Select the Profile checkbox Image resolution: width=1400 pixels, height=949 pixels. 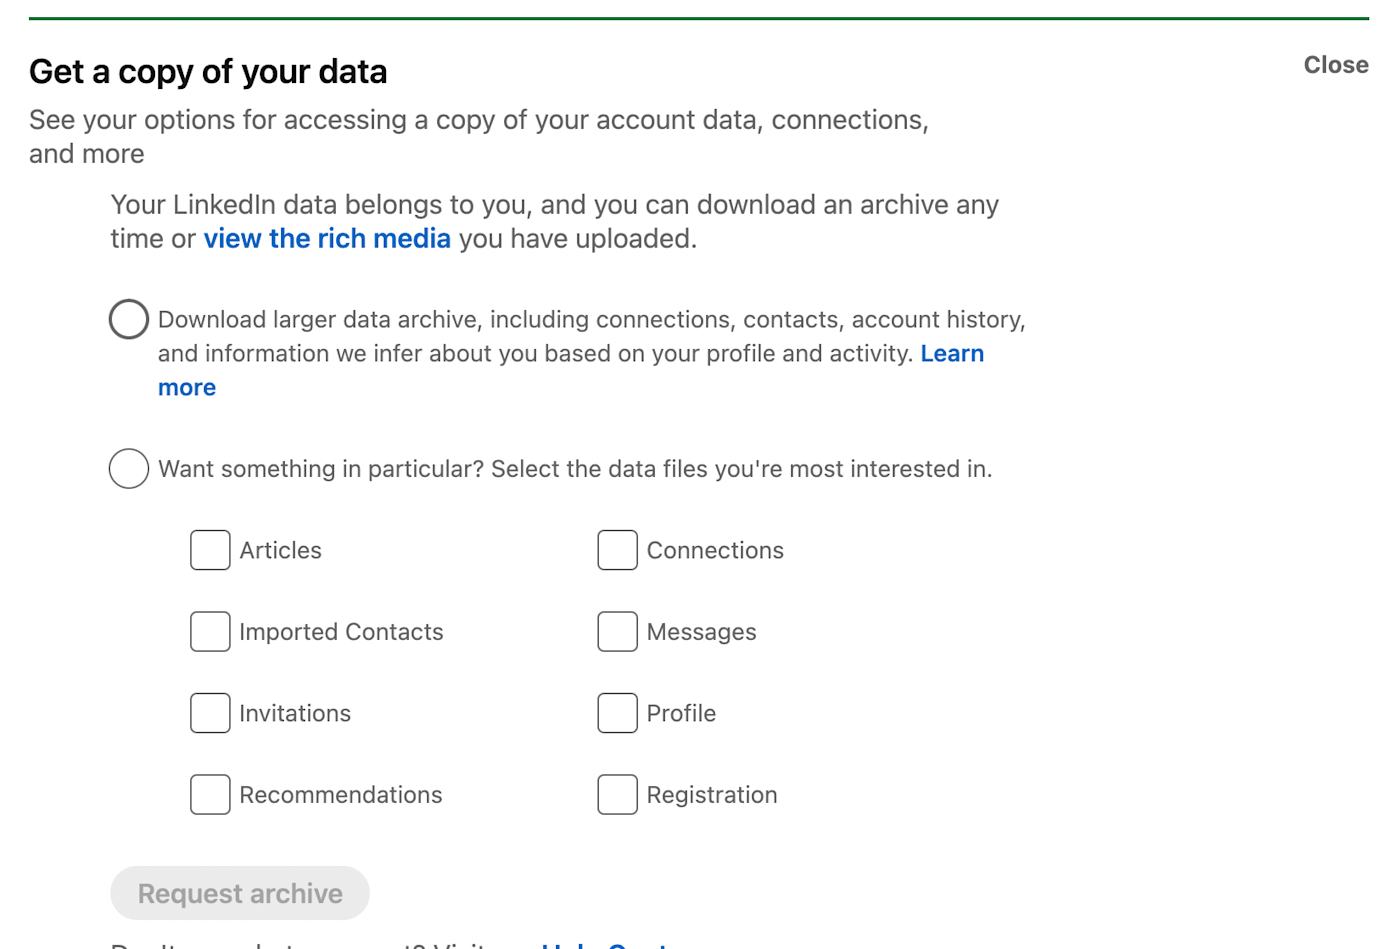click(x=617, y=713)
